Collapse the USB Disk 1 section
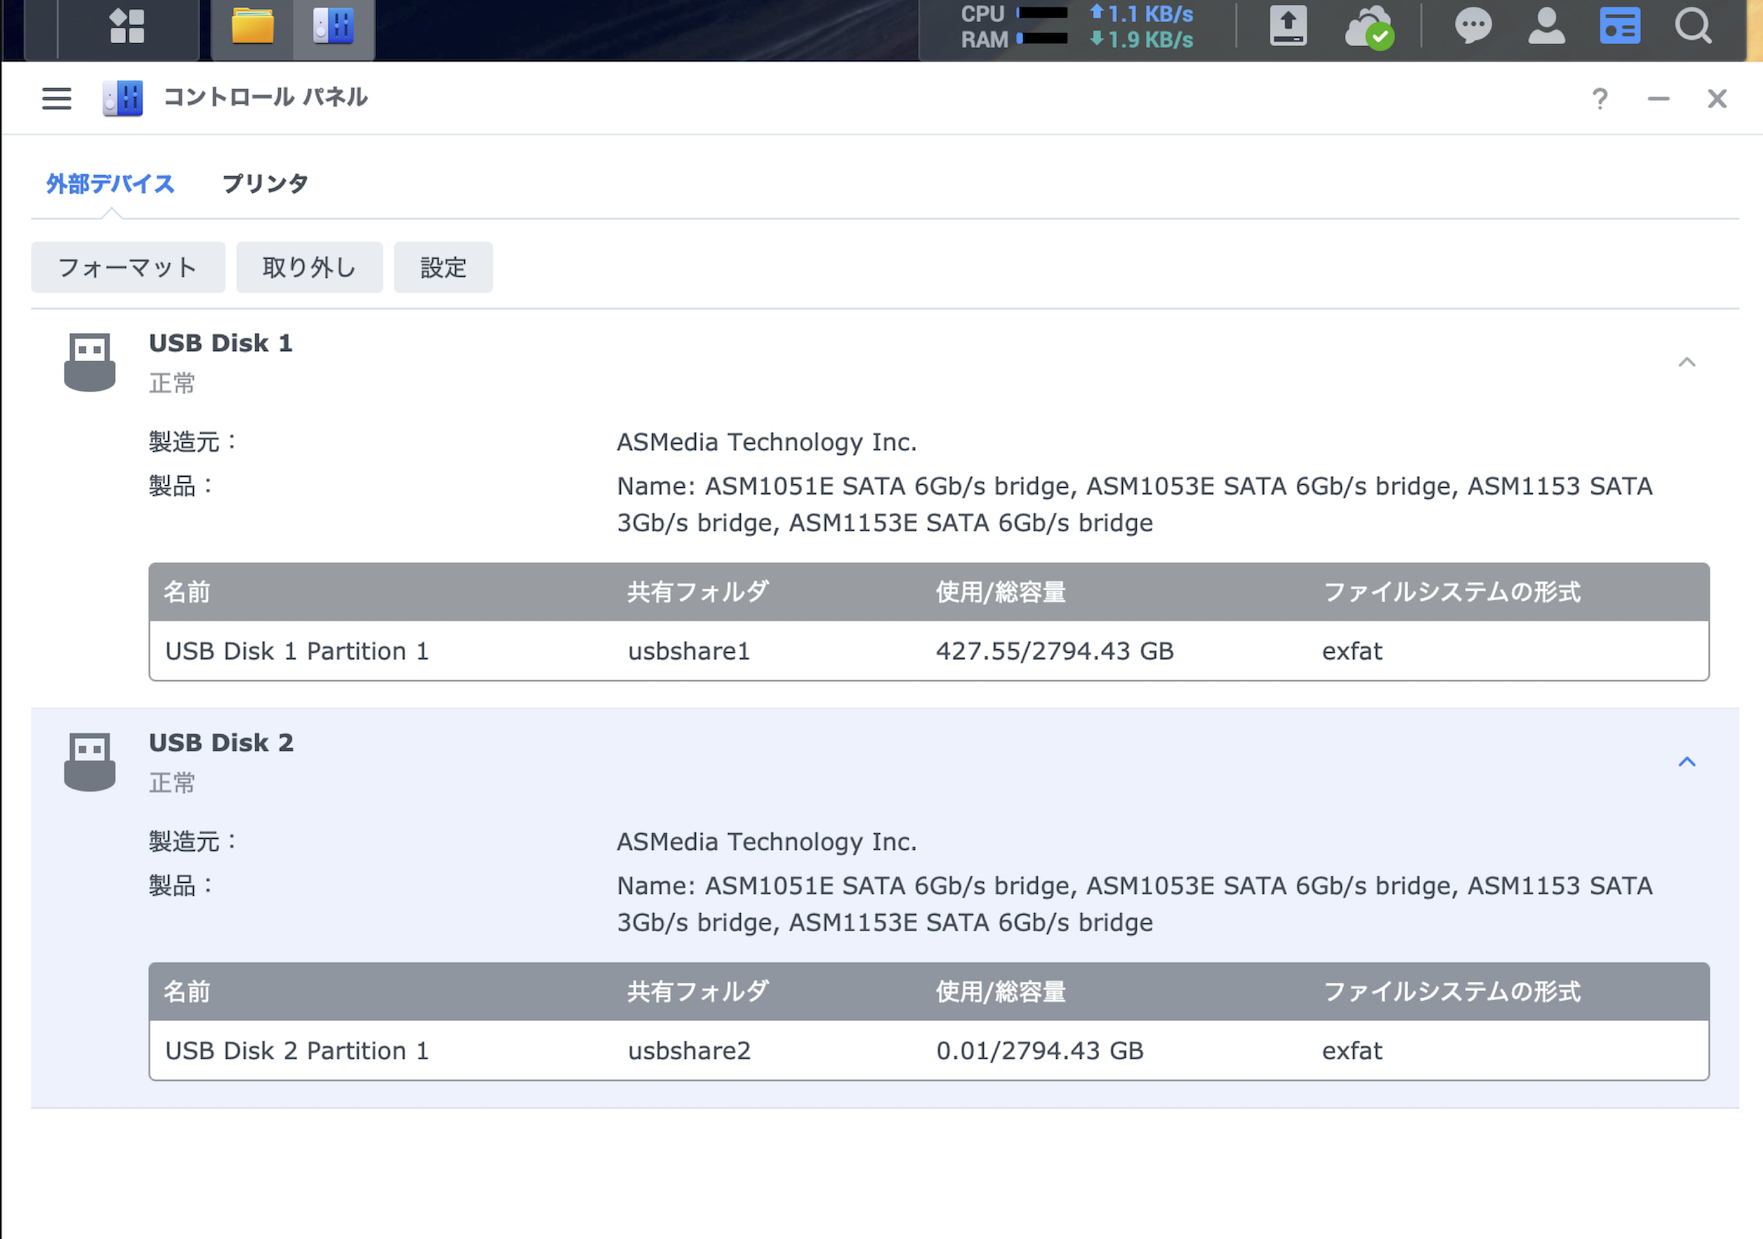 point(1687,362)
